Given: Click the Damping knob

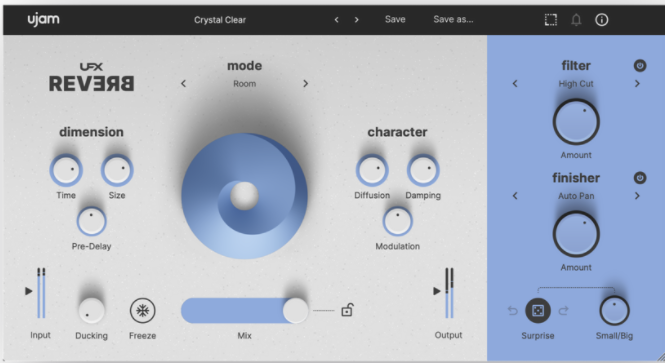Looking at the screenshot, I should coord(423,170).
